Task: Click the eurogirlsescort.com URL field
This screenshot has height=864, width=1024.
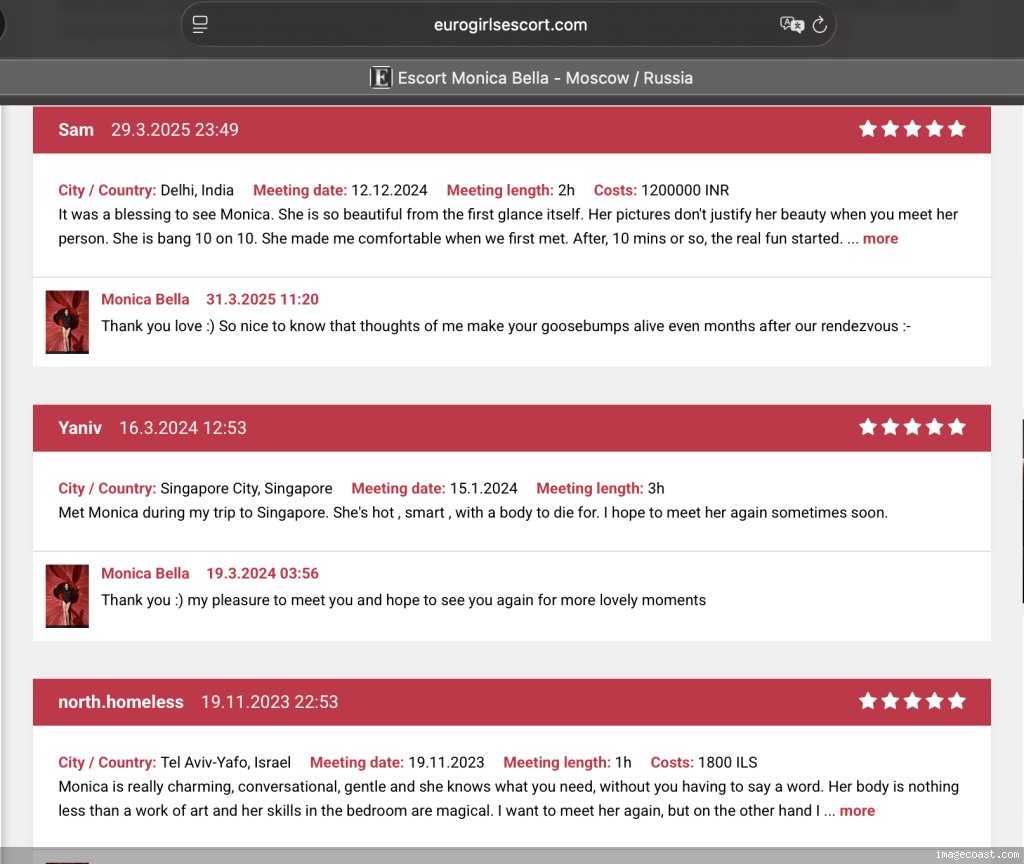Action: click(510, 25)
